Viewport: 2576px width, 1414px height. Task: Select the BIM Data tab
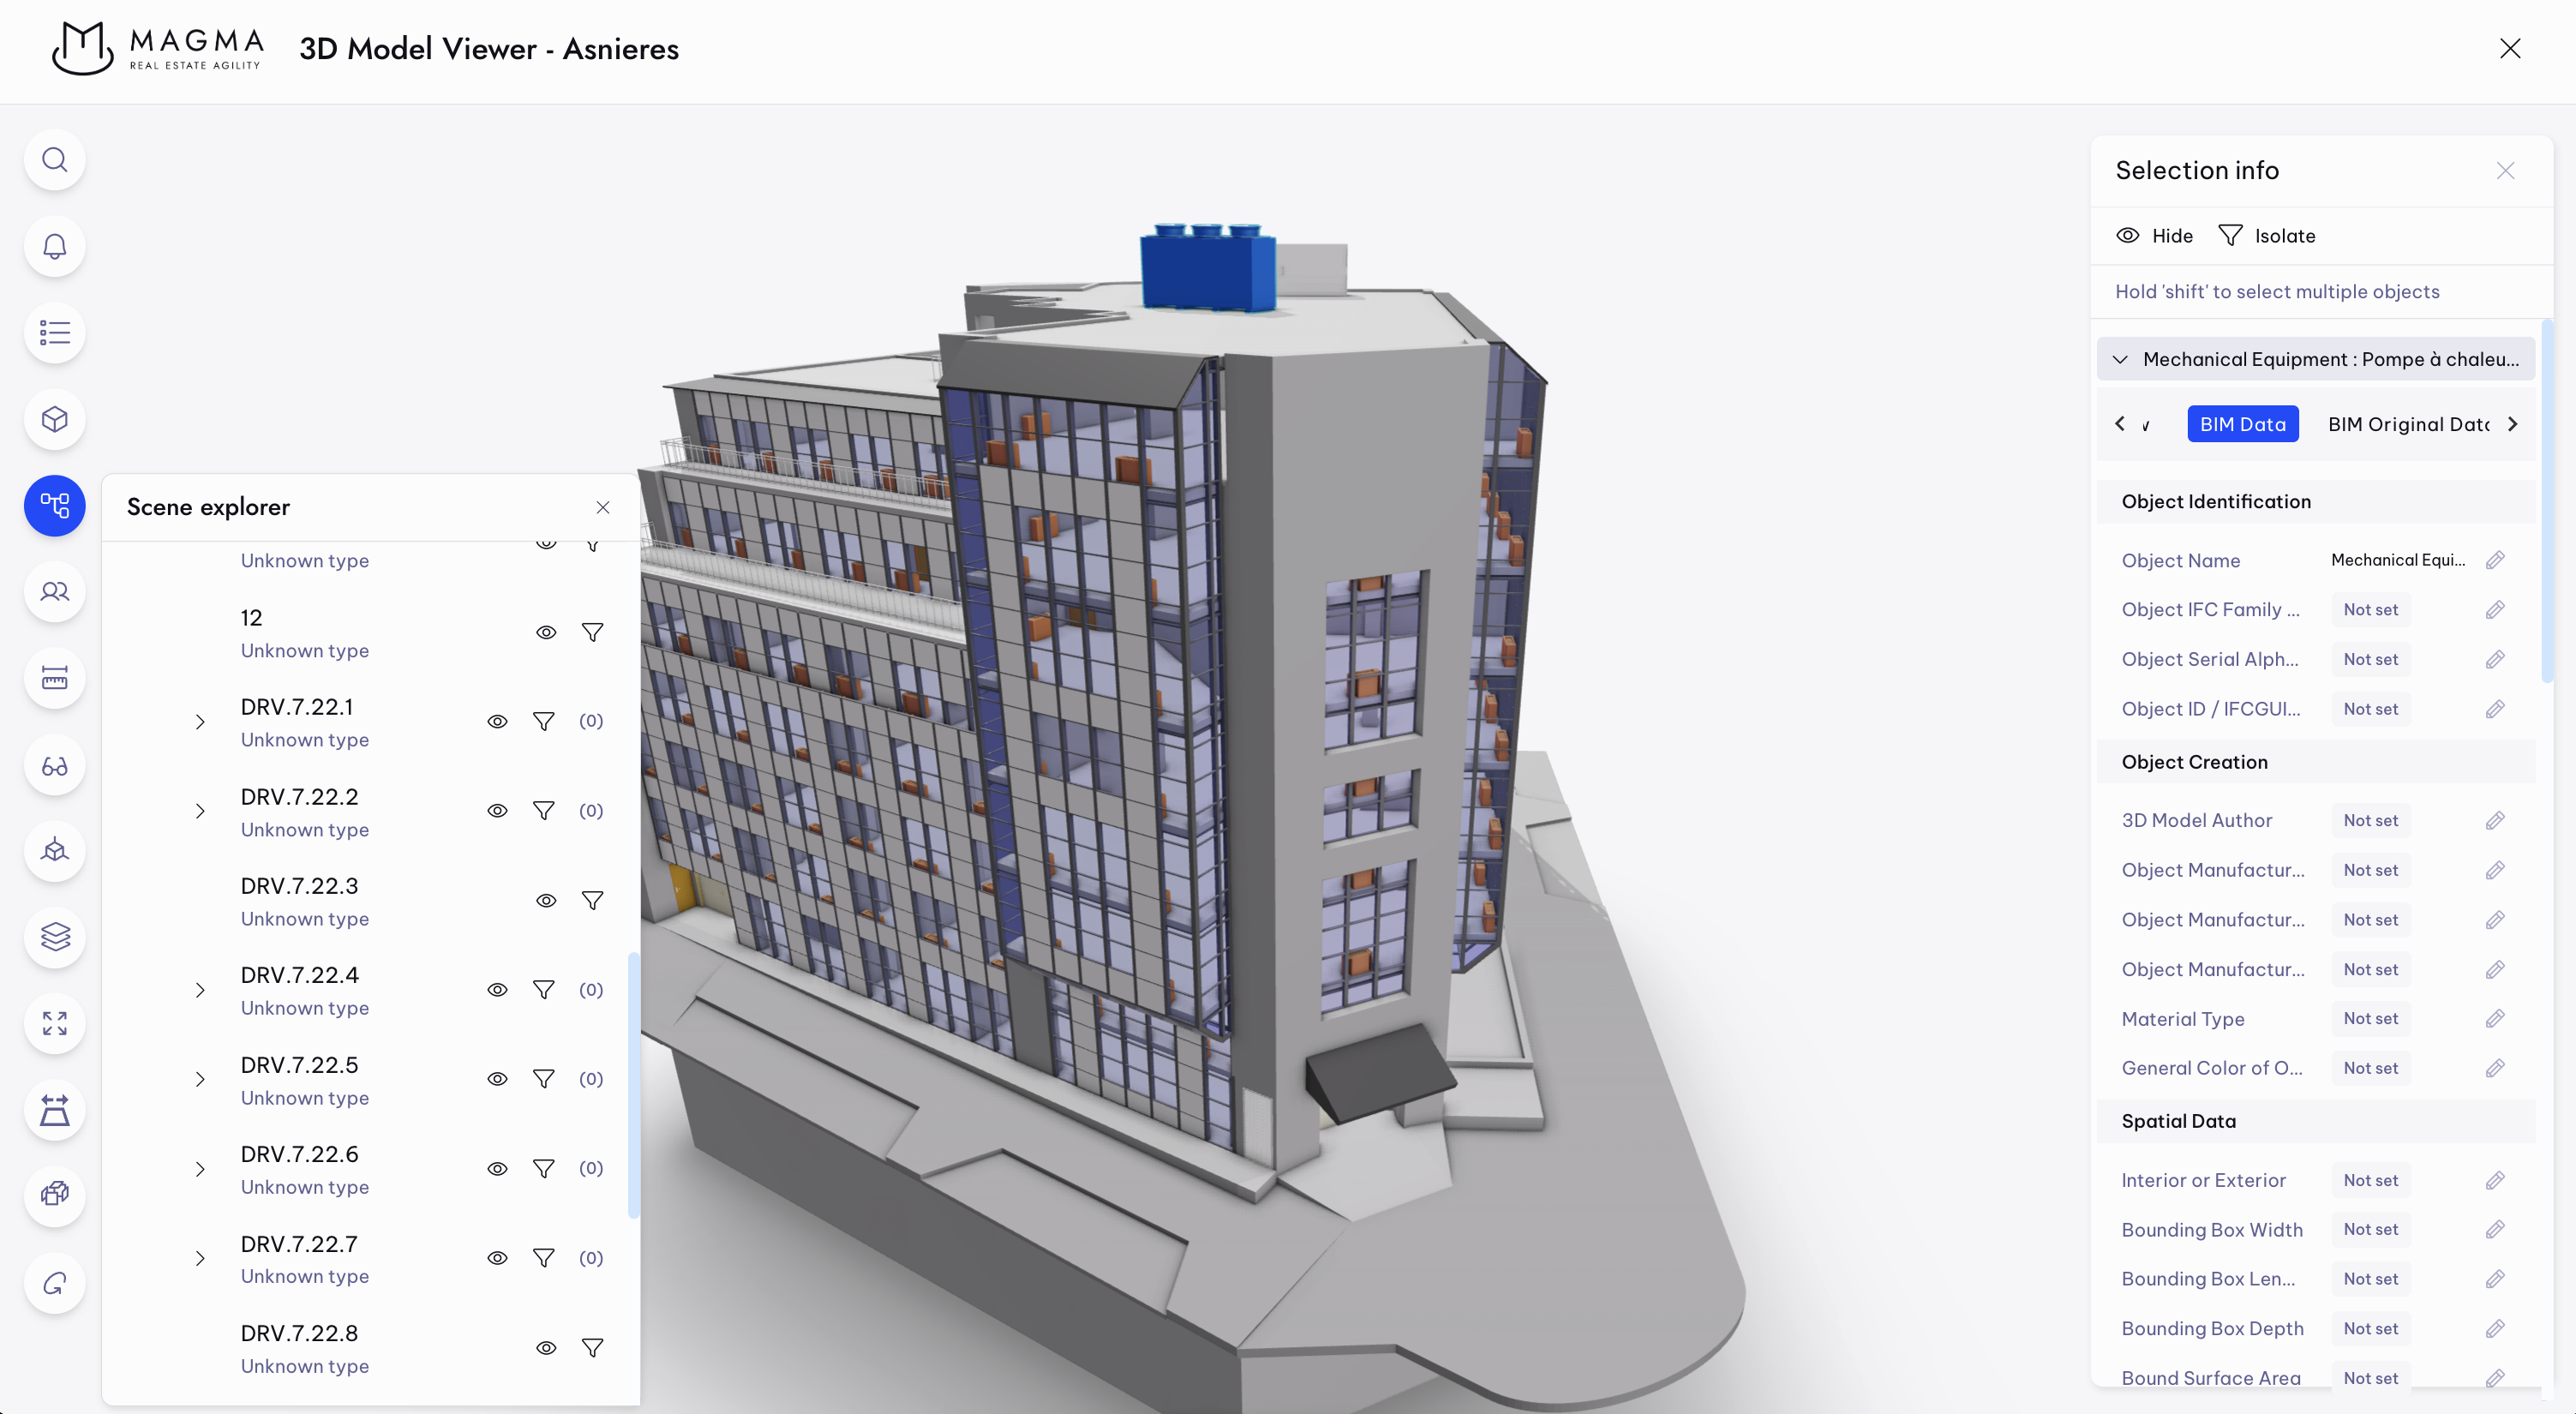point(2242,424)
